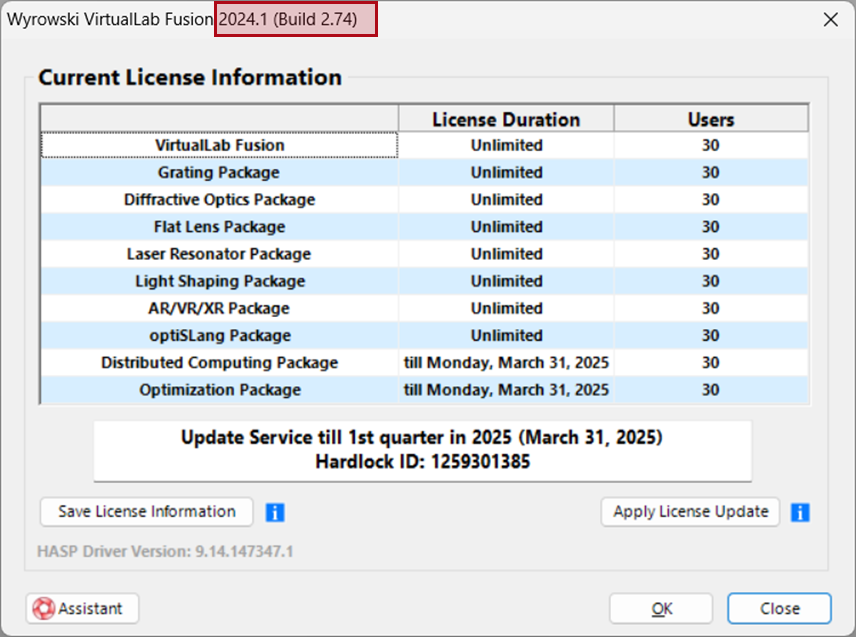The image size is (856, 637).
Task: Click user count 30 for AR/VR/XR Package
Action: pyautogui.click(x=711, y=308)
